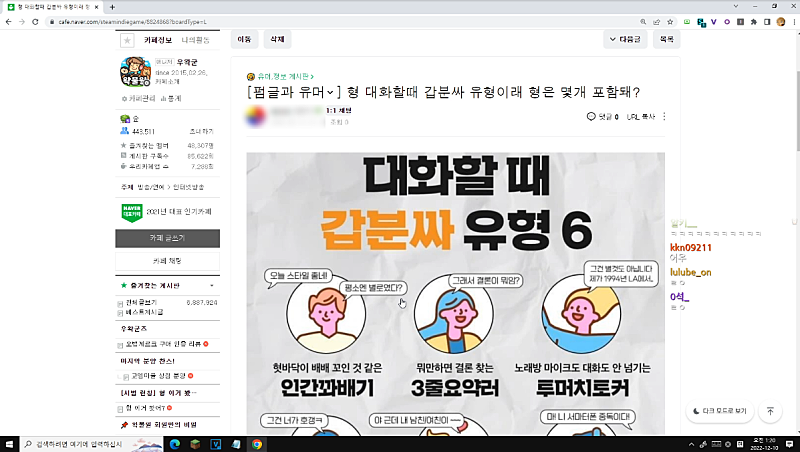Click the 이동 button above the post
Image resolution: width=800 pixels, height=452 pixels.
pos(244,39)
